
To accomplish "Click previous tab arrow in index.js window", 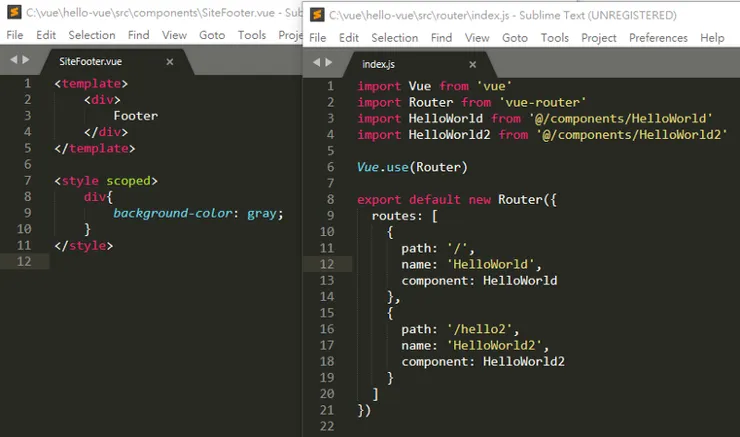I will (316, 63).
